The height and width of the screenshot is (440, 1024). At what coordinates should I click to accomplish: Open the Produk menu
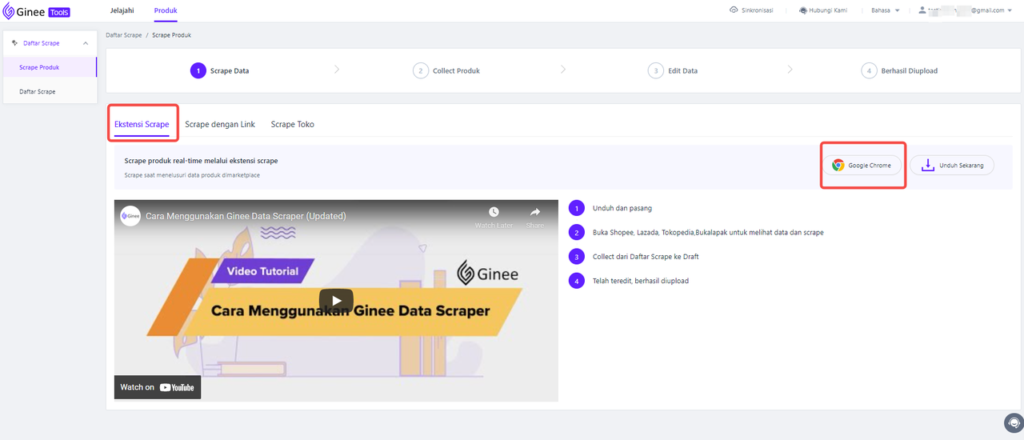pos(165,10)
